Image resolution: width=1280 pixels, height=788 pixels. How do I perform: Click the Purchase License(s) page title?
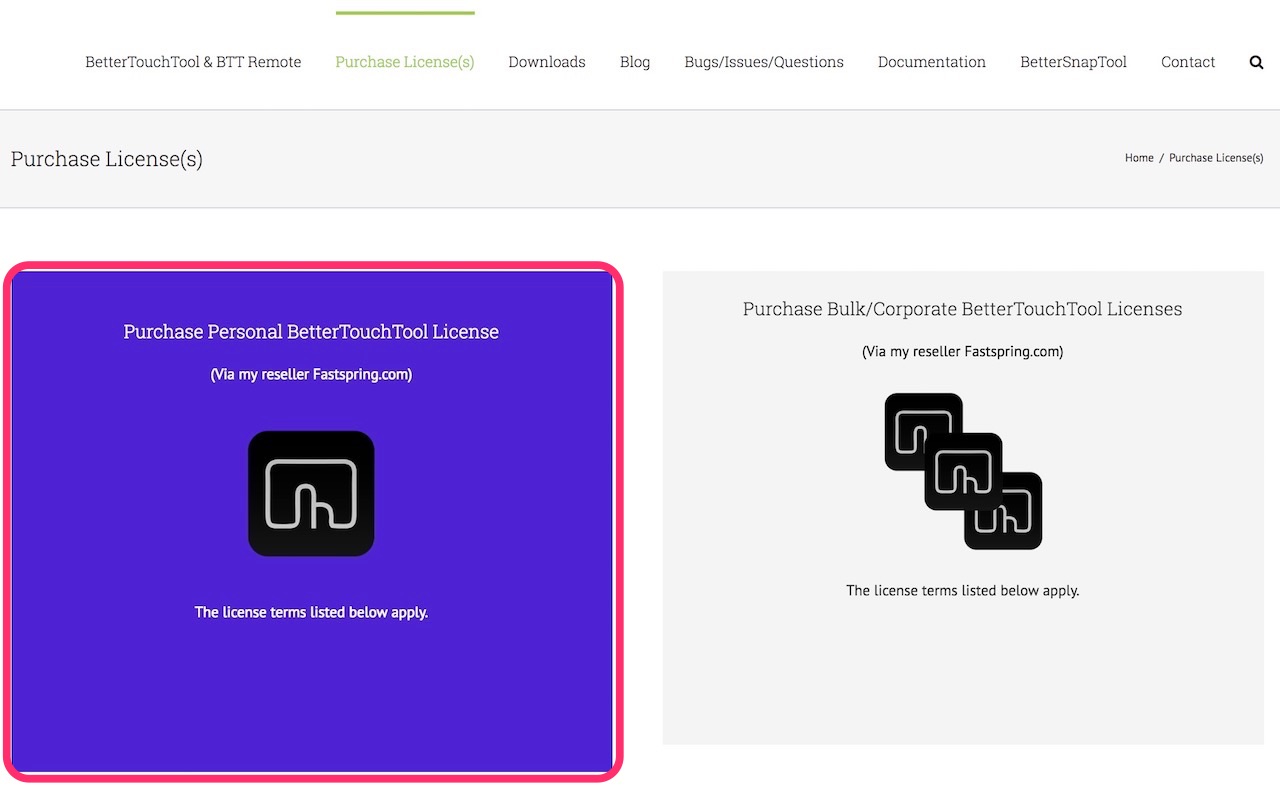coord(107,159)
